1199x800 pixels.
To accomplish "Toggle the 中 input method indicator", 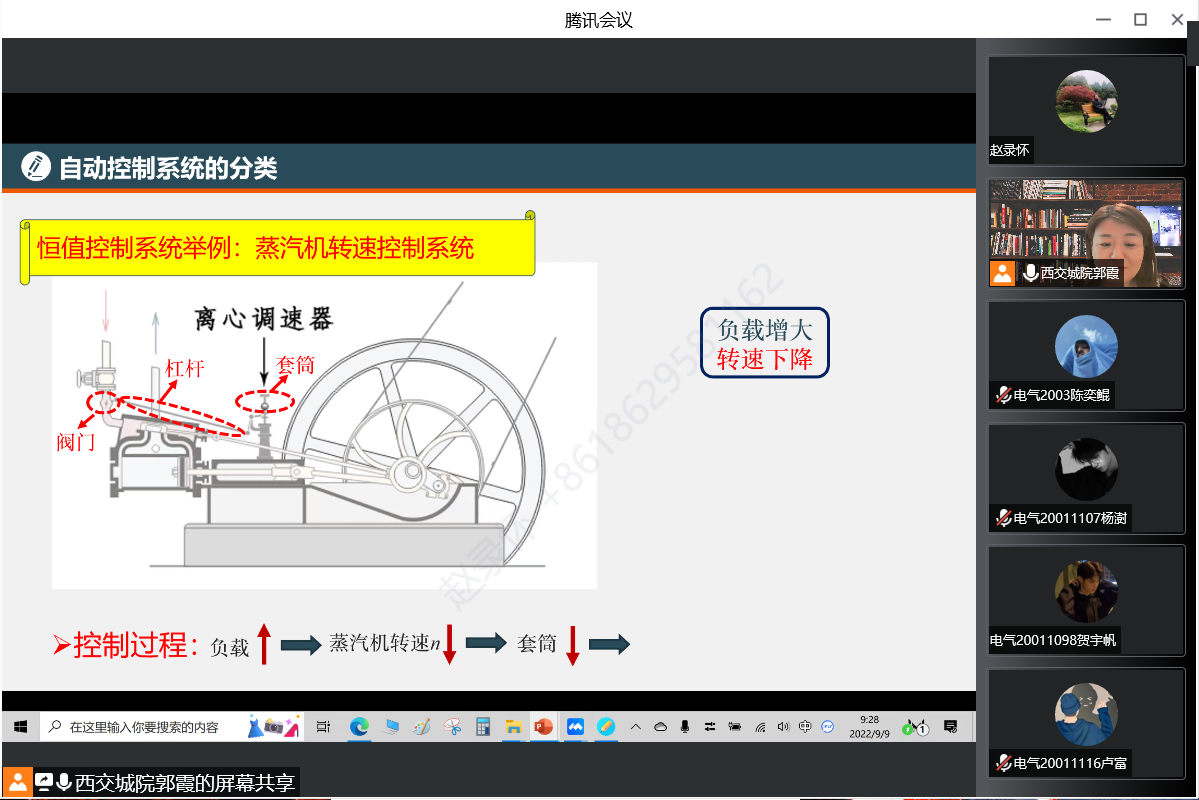I will coord(805,727).
